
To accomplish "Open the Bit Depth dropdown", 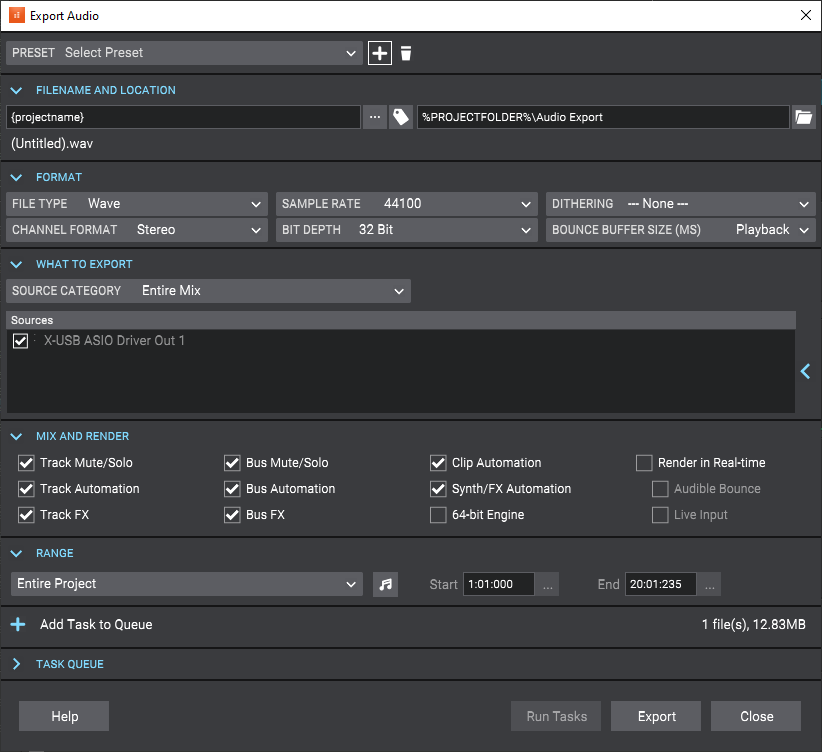I will click(407, 230).
